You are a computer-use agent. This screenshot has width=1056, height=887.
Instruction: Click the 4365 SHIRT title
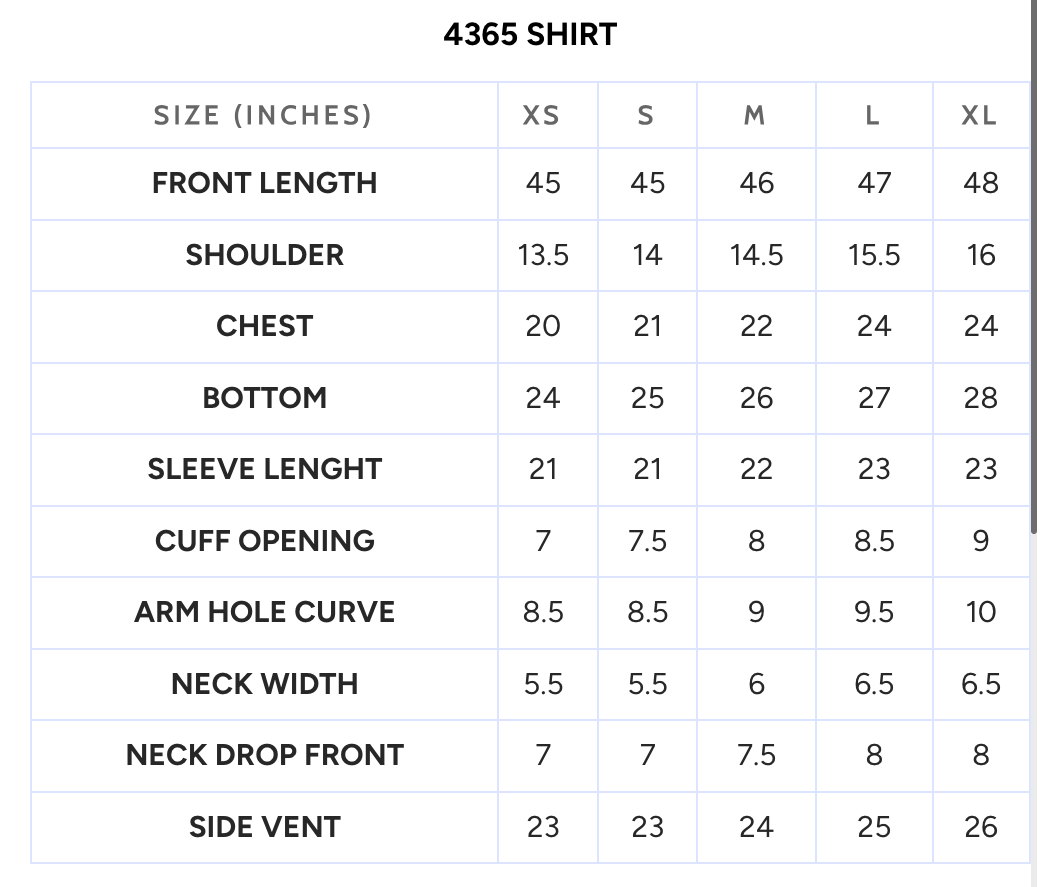point(530,34)
